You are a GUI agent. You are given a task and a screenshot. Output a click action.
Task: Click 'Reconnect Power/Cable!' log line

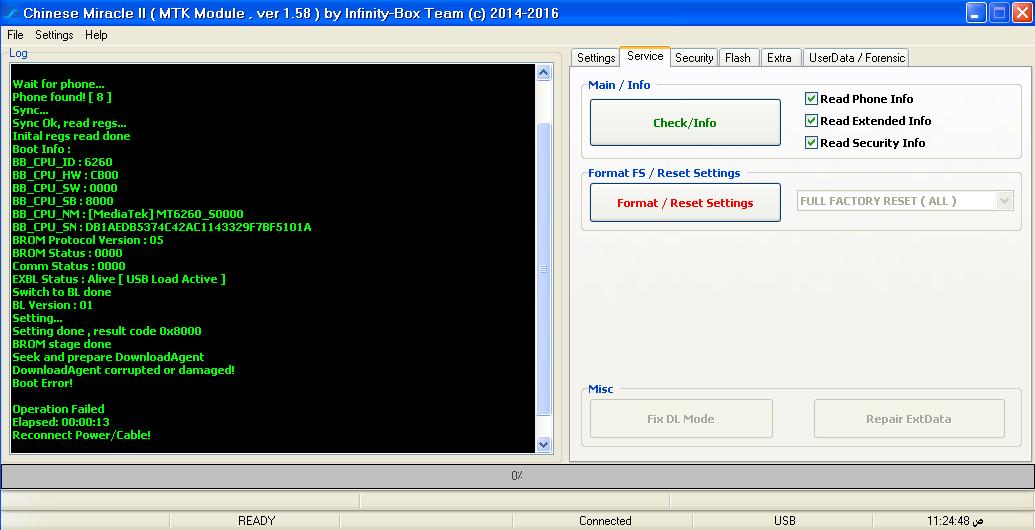[81, 435]
